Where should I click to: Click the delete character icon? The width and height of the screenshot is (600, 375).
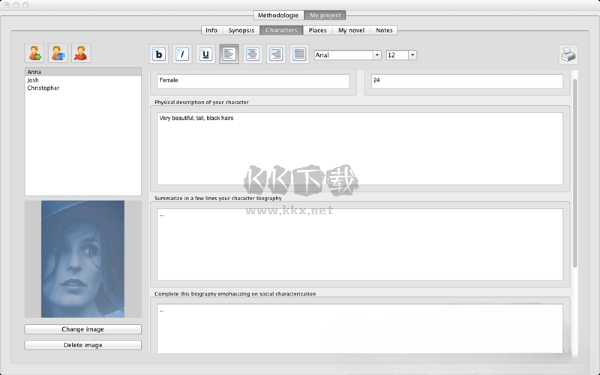(x=81, y=53)
